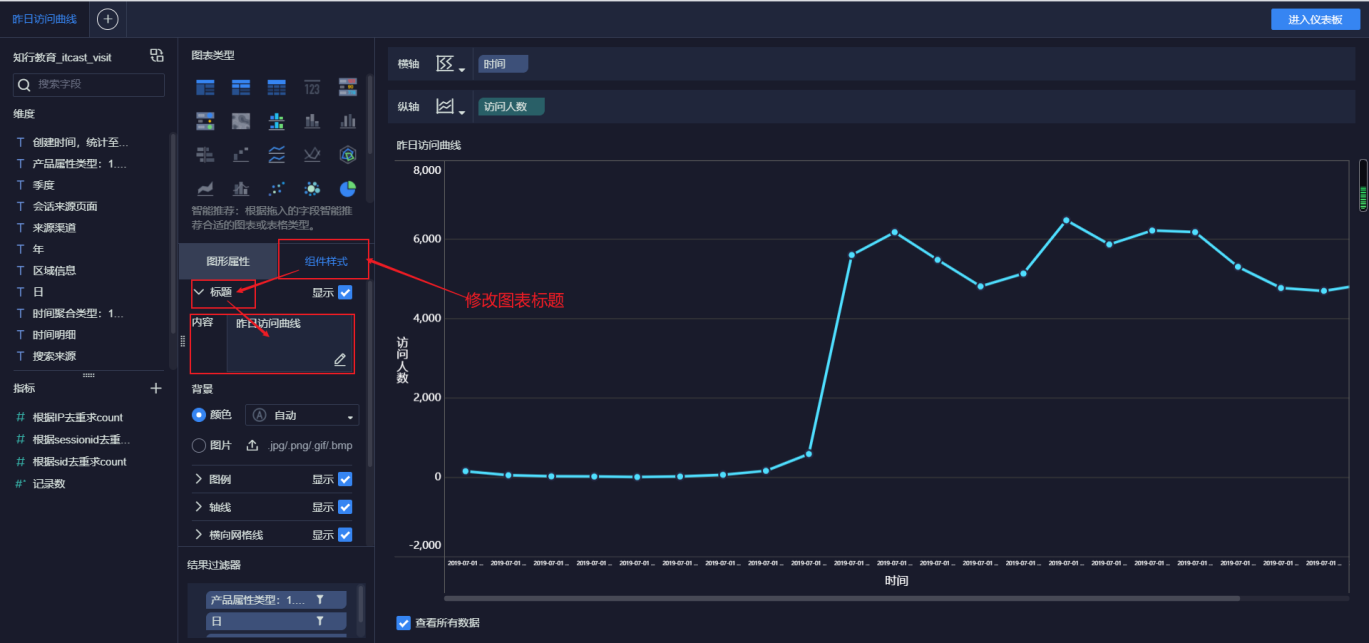1369x643 pixels.
Task: Expand the 轴线 section
Action: (198, 507)
